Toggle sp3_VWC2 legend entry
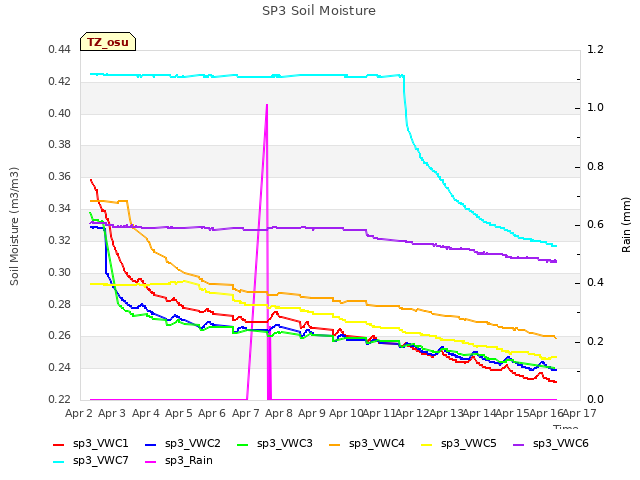This screenshot has width=640, height=480. (x=182, y=443)
